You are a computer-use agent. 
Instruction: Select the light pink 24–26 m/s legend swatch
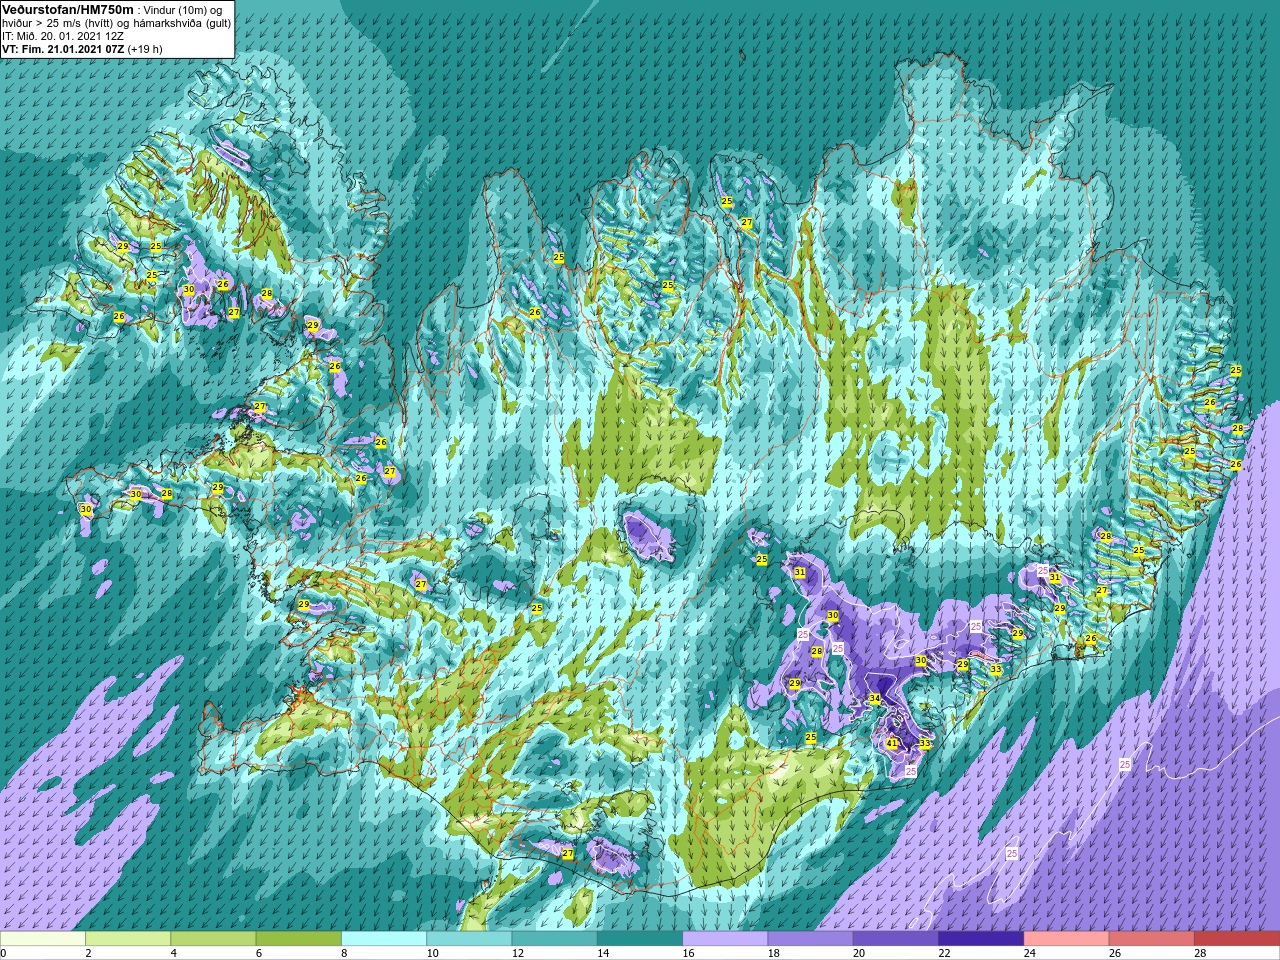1066,939
